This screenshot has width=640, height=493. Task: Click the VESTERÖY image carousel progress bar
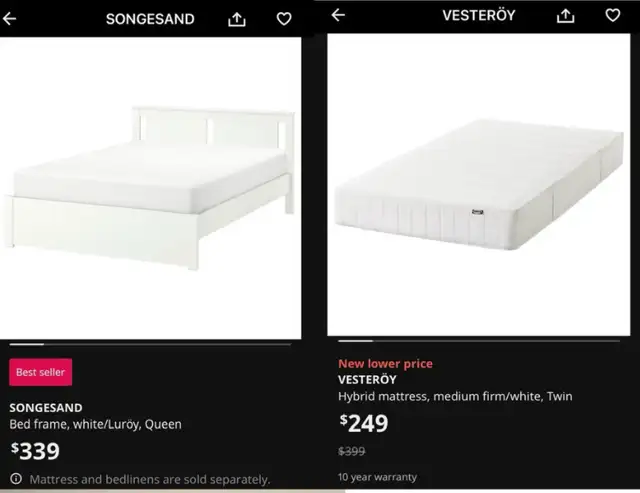point(479,341)
